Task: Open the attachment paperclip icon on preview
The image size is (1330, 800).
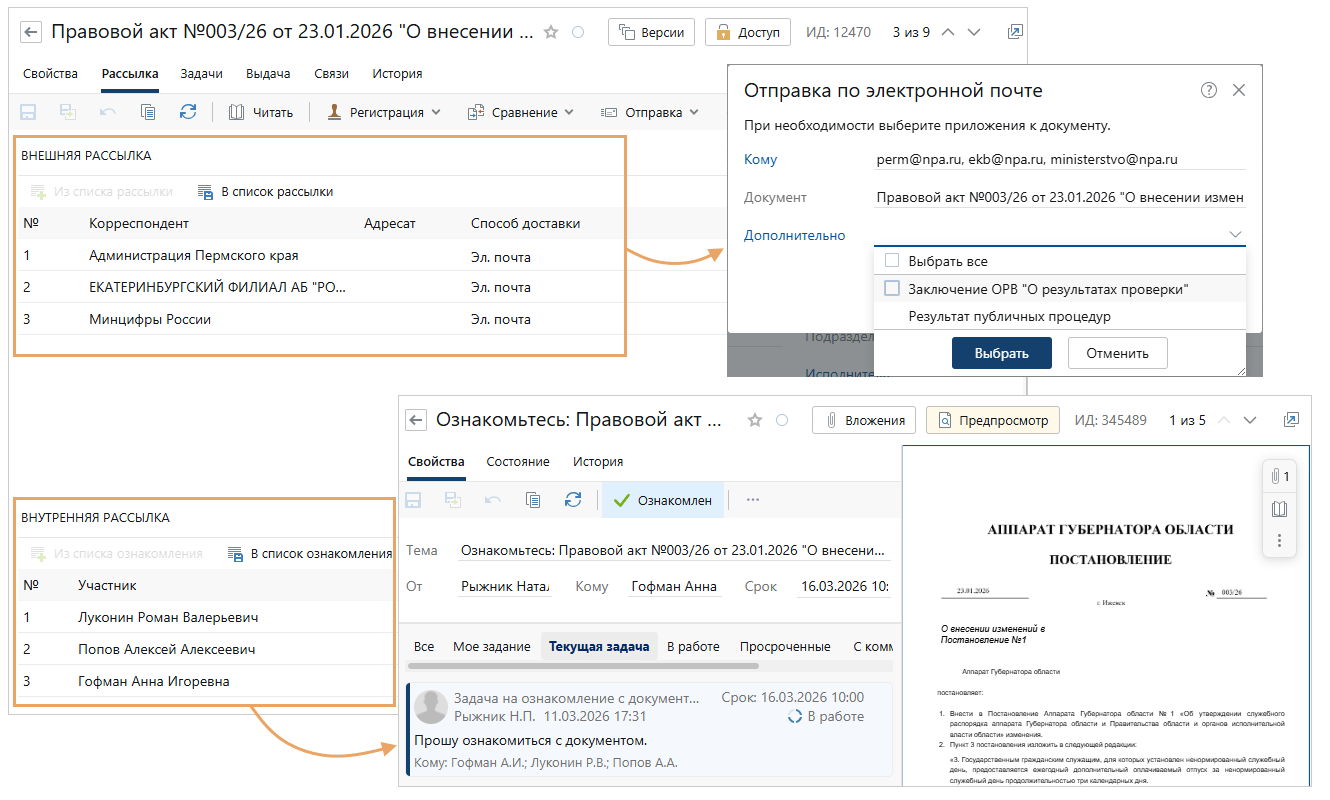Action: tap(1279, 477)
